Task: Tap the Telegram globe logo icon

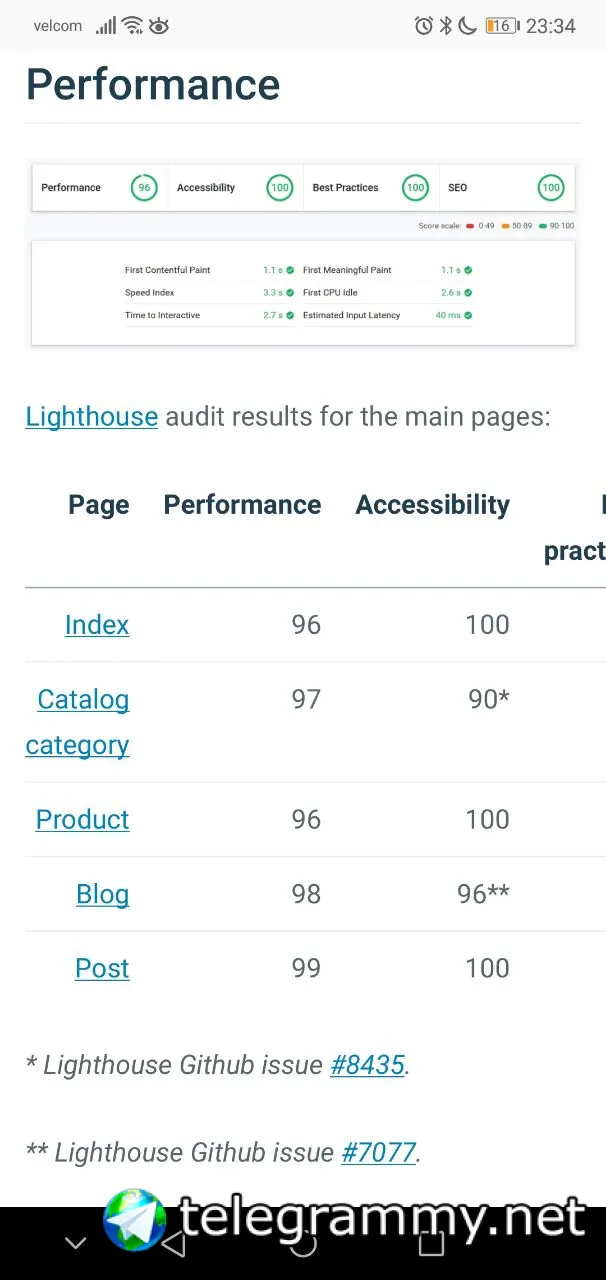Action: point(135,1219)
